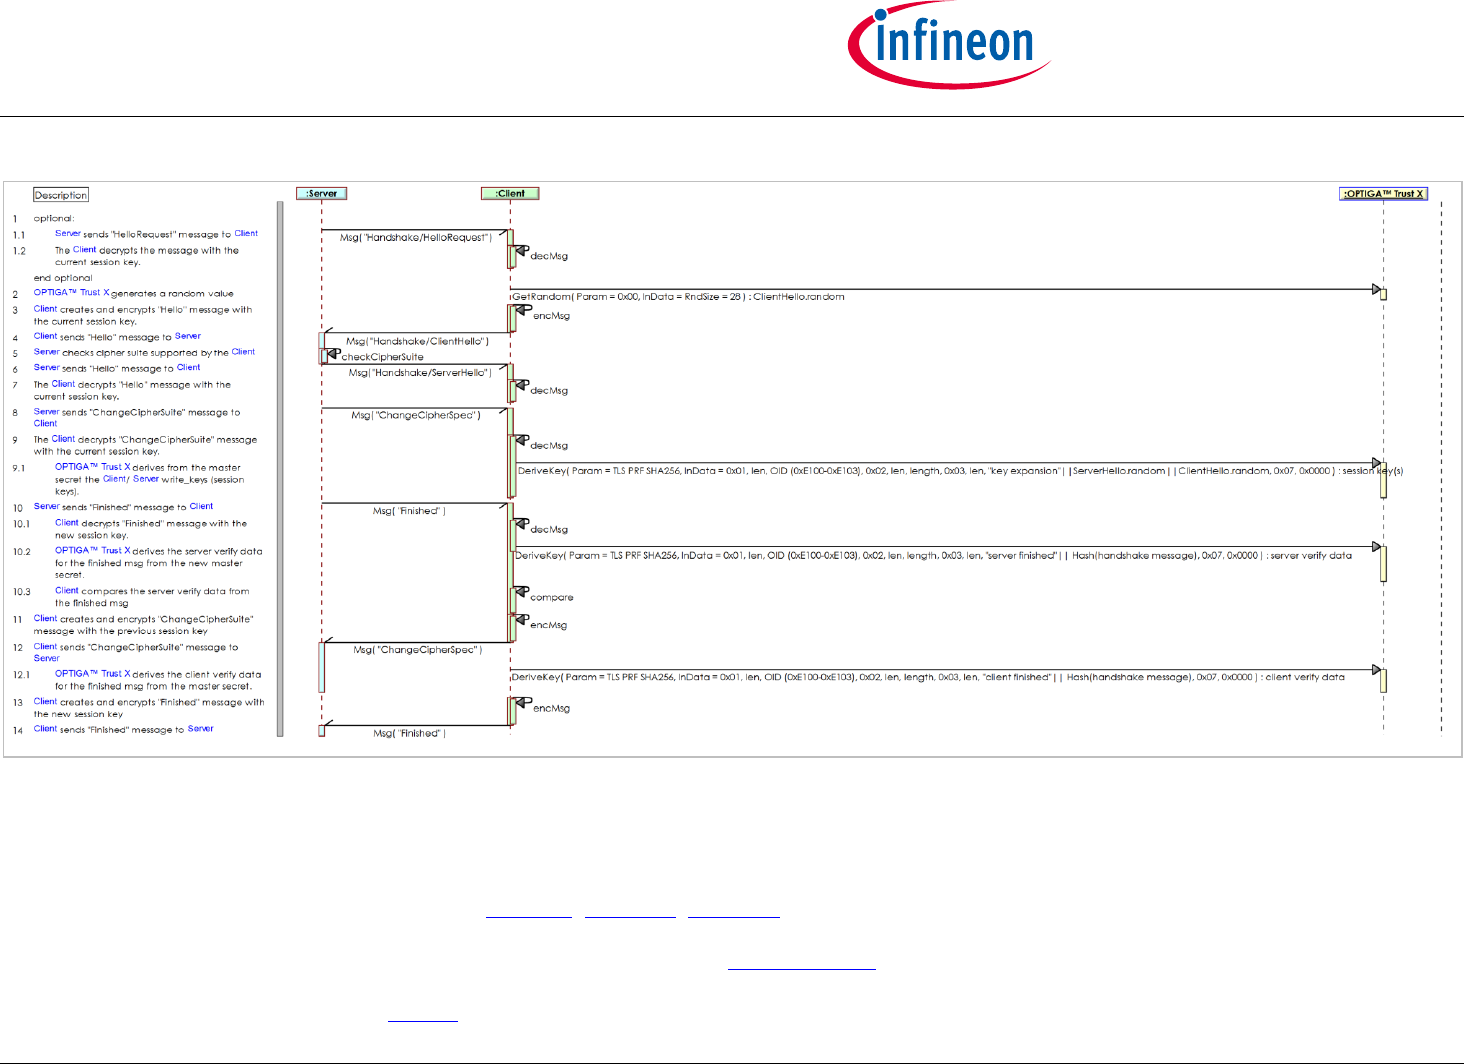Click the DeriveKey "key expansion" call label
Screen dimensions: 1464x1064
[x=960, y=471]
